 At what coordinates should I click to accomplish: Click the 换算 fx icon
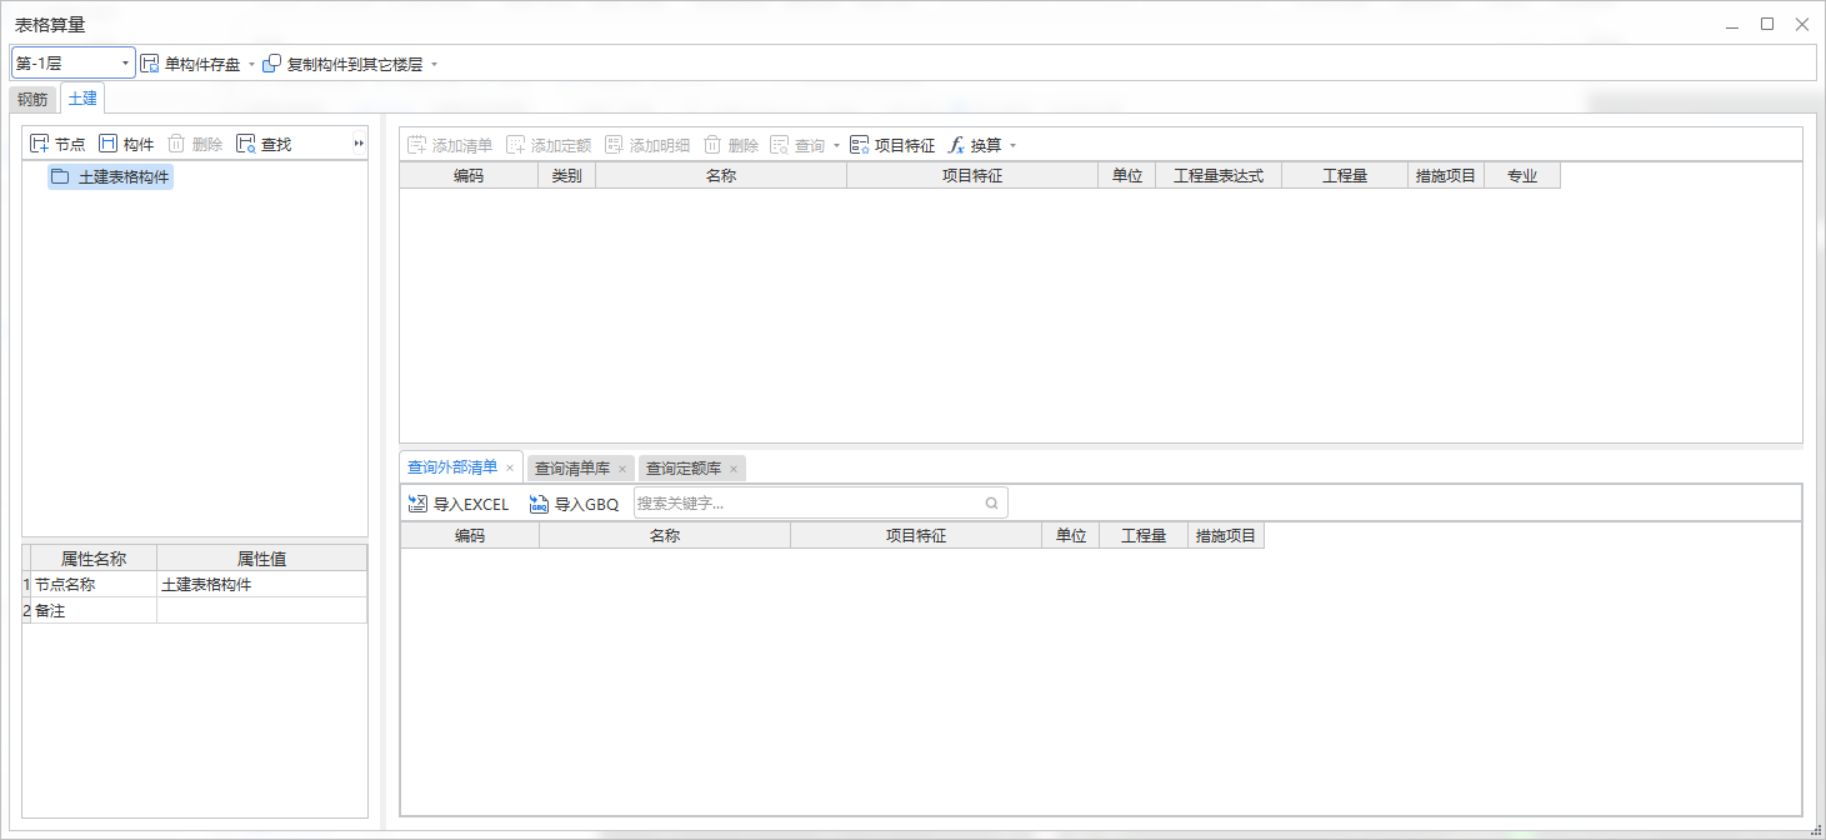957,145
